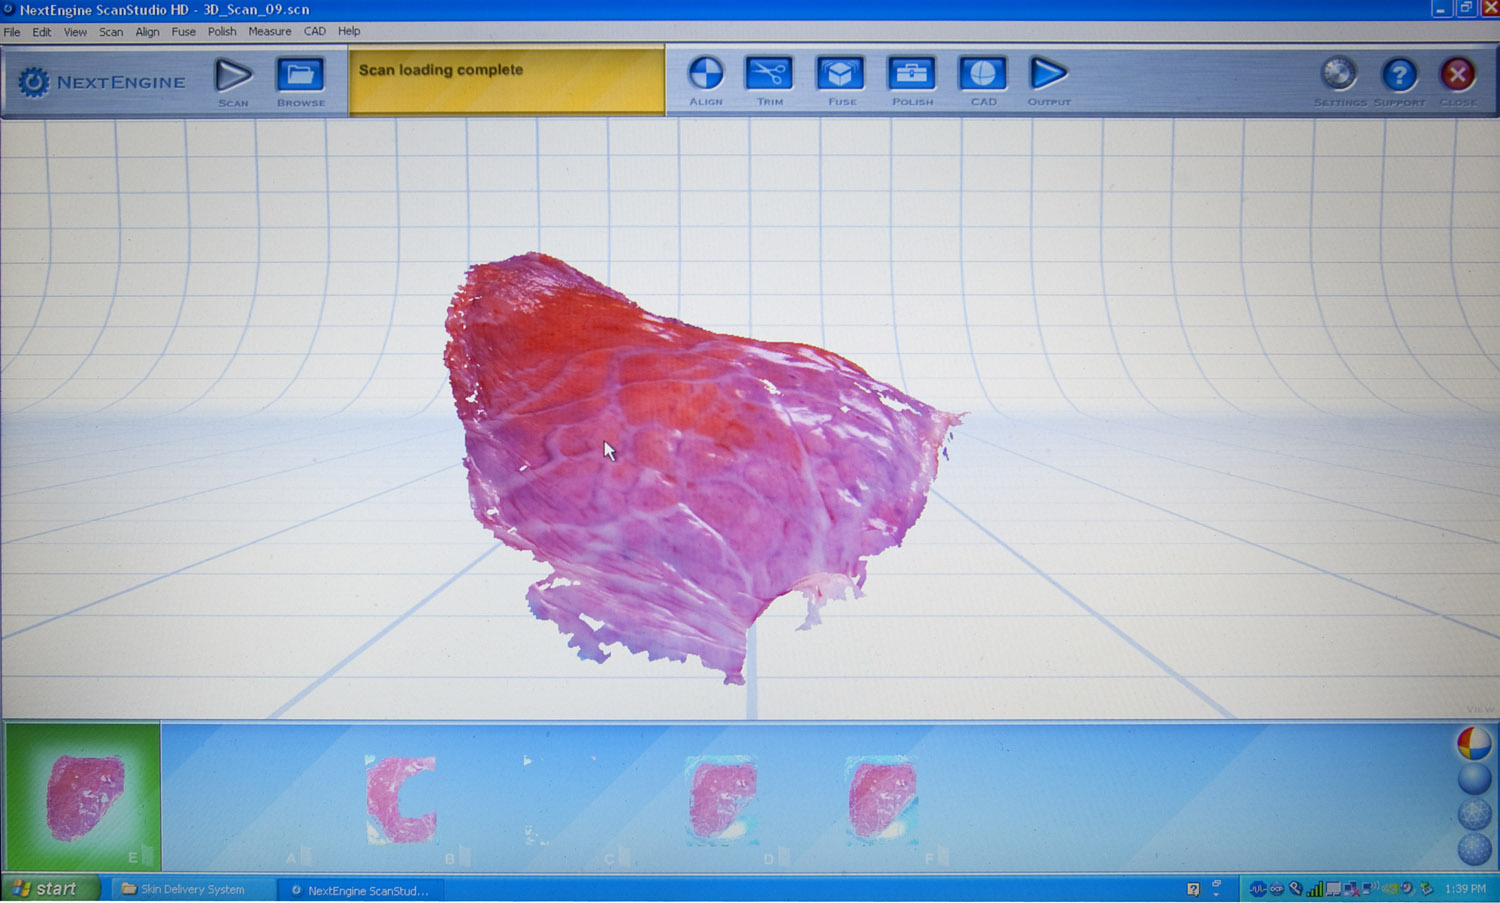Open Settings gear in the toolbar

point(1339,76)
